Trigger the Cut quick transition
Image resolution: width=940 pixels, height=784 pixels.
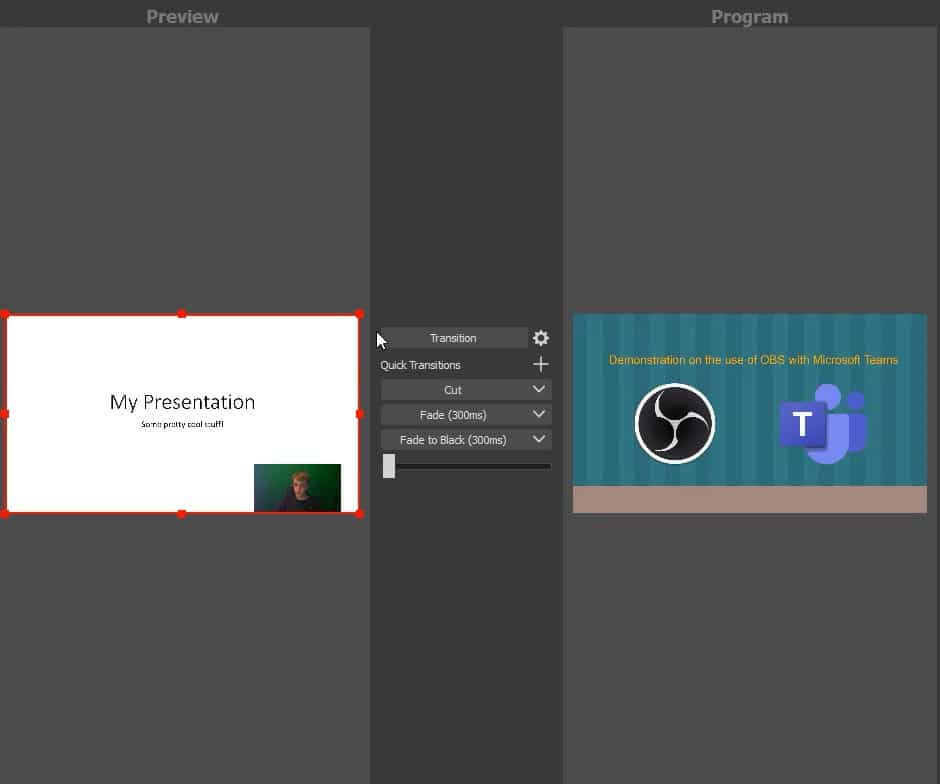click(x=453, y=390)
